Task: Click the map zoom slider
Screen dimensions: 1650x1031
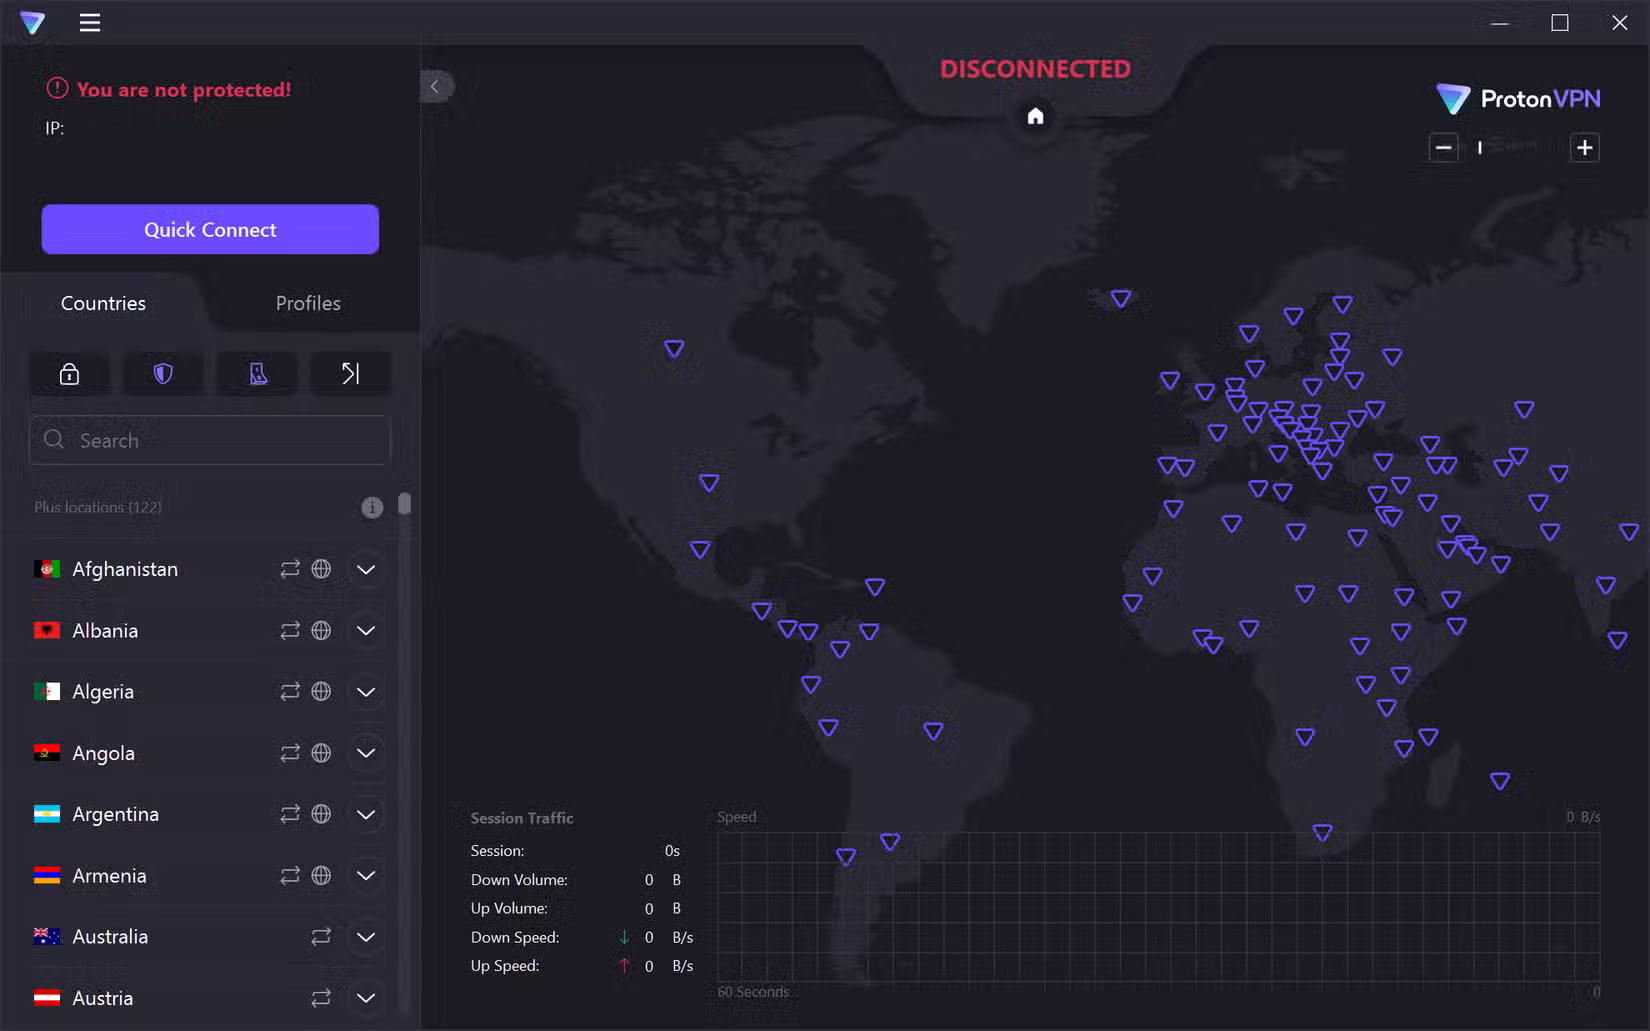Action: 1513,148
